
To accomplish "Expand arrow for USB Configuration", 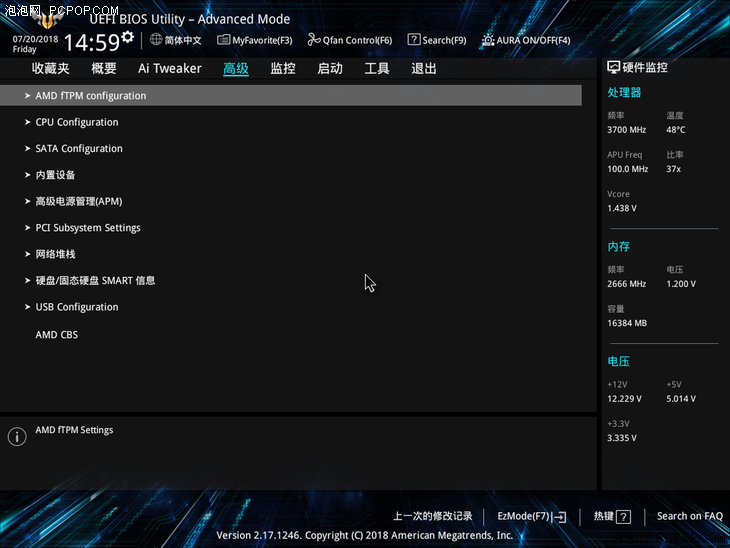I will coord(27,307).
